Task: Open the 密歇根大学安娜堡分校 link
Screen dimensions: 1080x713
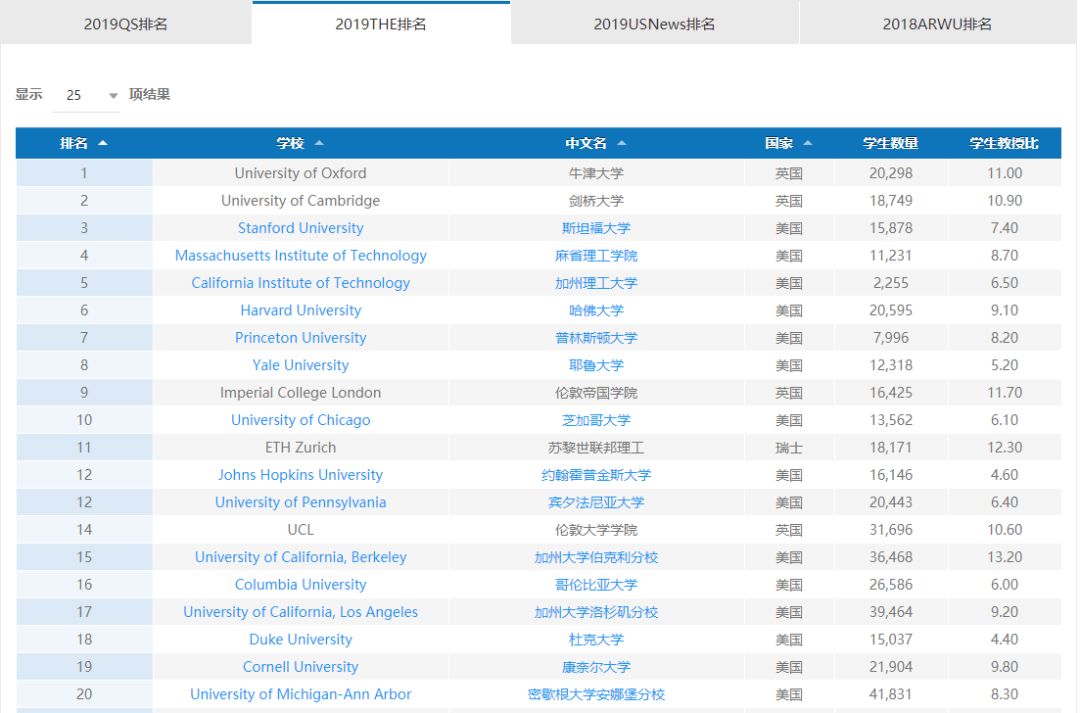Action: tap(596, 694)
